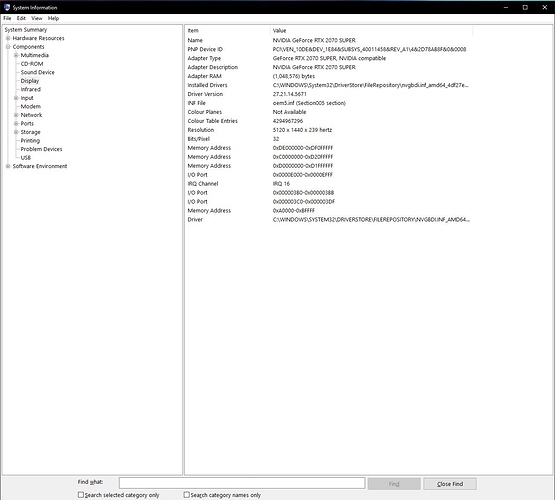Viewport: 555px width, 500px height.
Task: Click the Value column header
Action: (x=372, y=31)
